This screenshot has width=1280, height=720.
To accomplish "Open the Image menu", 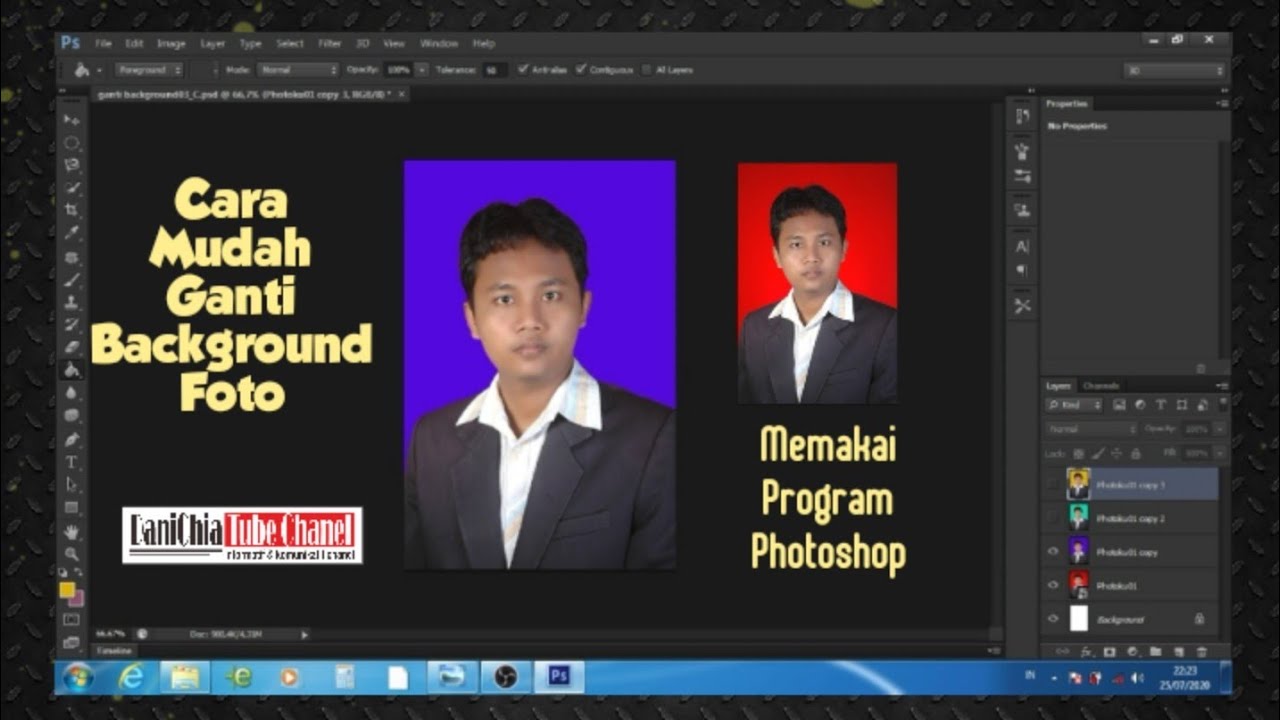I will click(171, 43).
